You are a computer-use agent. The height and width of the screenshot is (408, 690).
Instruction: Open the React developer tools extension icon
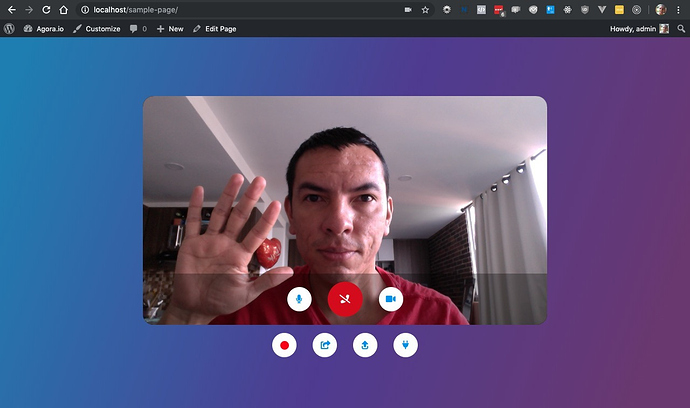(568, 10)
